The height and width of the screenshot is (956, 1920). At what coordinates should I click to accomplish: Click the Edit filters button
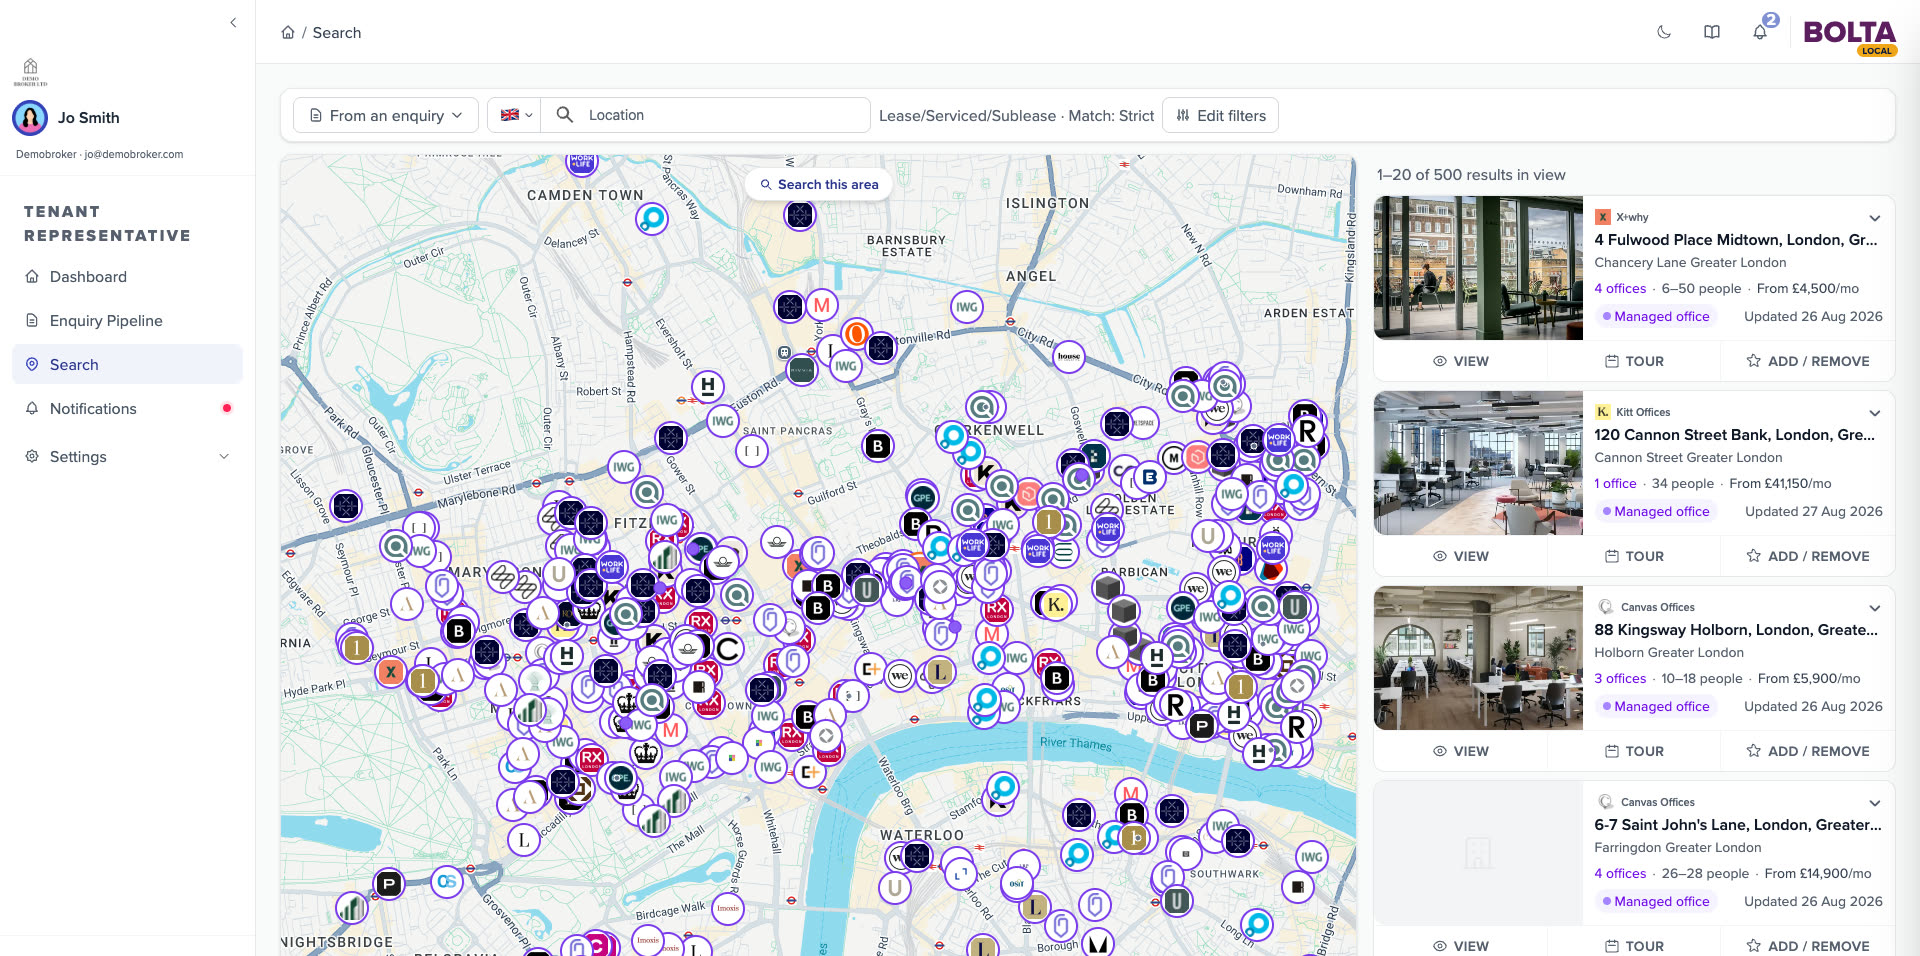[x=1220, y=115]
